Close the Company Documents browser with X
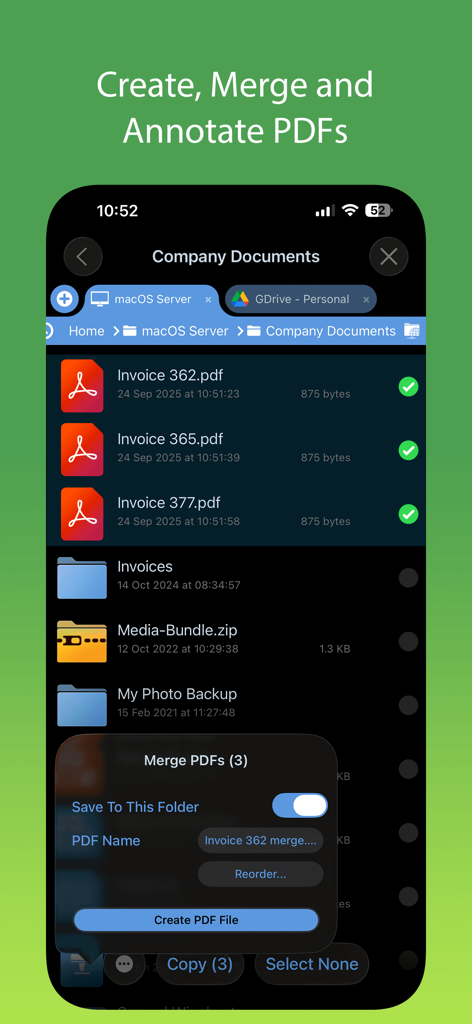Viewport: 472px width, 1024px height. (x=388, y=257)
